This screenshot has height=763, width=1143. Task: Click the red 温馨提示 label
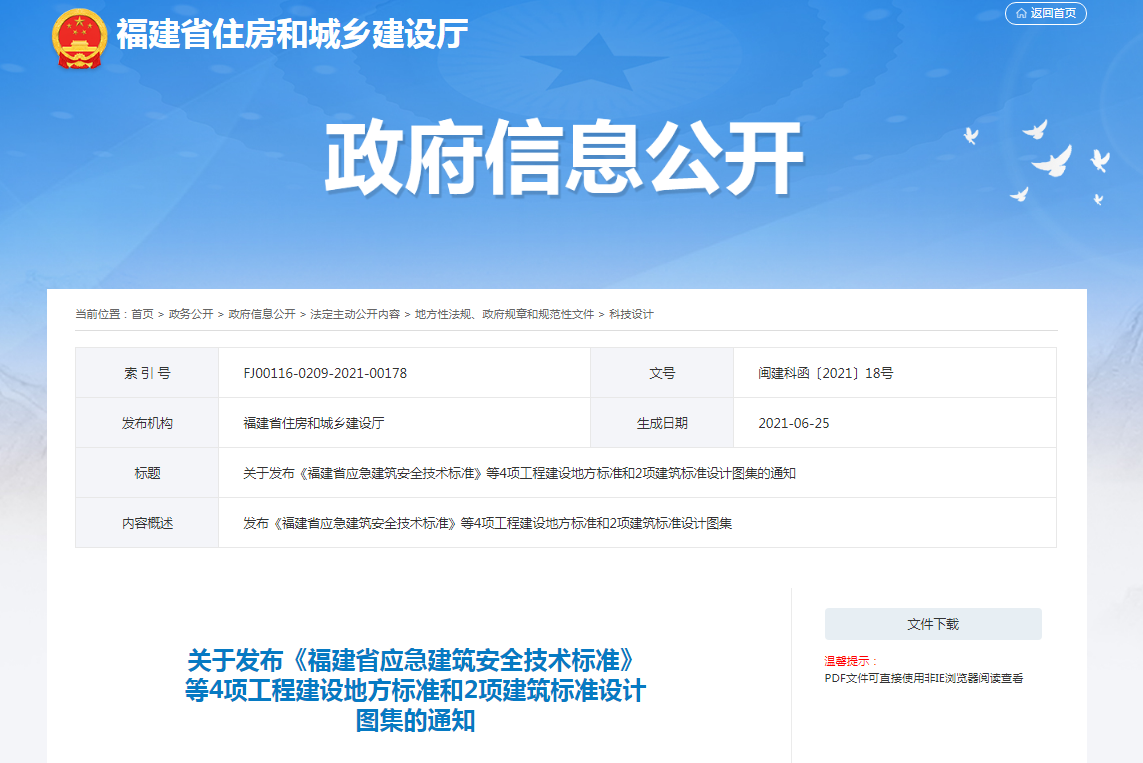850,661
